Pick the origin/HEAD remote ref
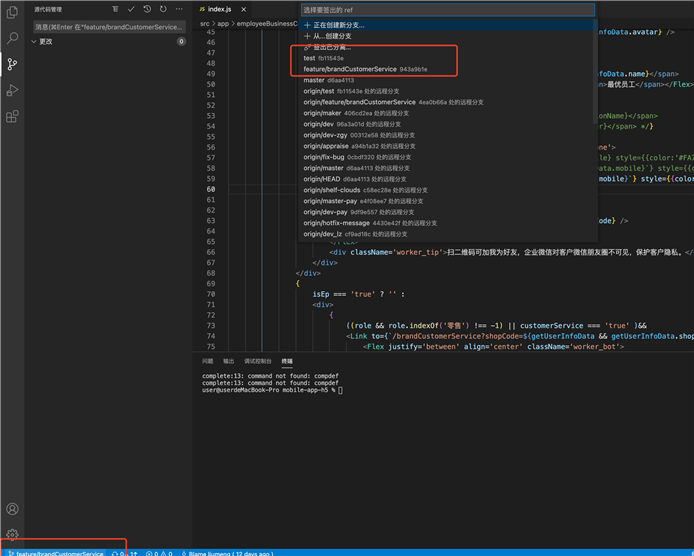694x556 pixels. 446,179
